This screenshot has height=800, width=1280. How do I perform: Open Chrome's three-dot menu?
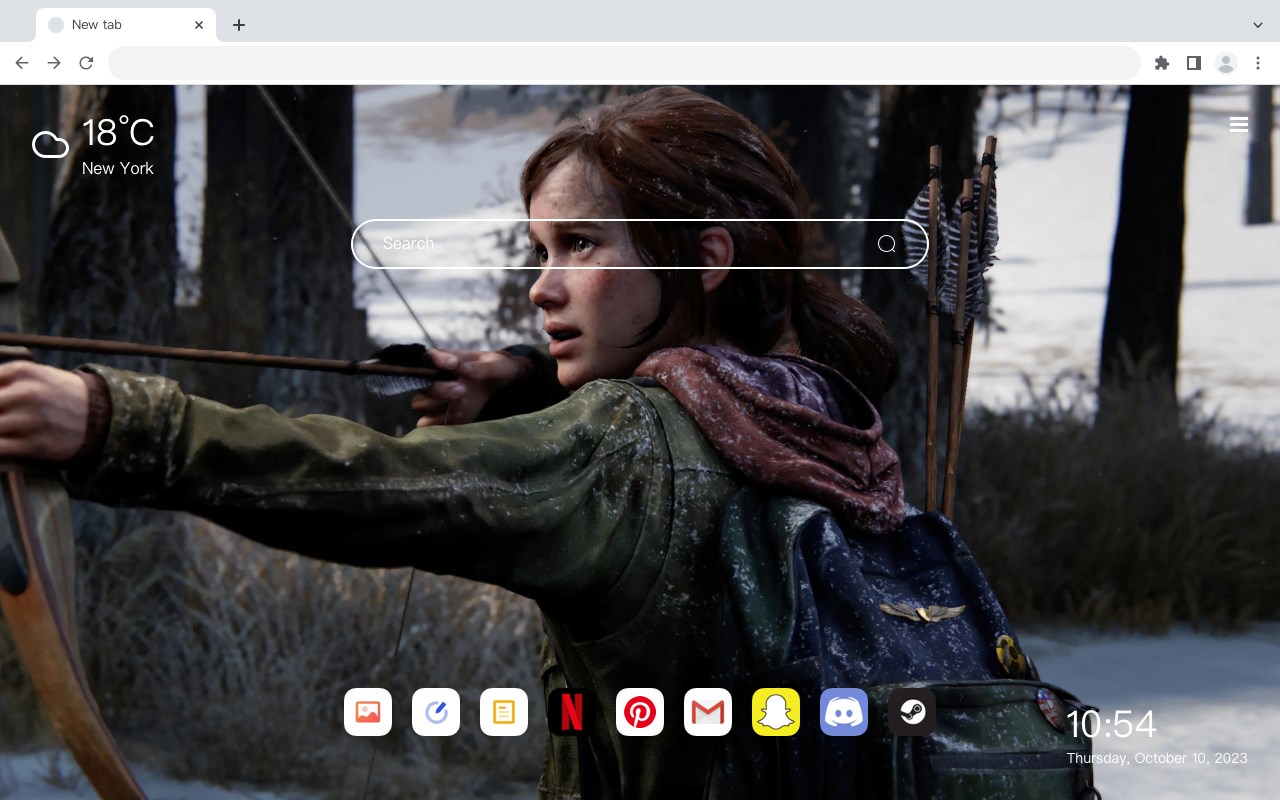1258,63
